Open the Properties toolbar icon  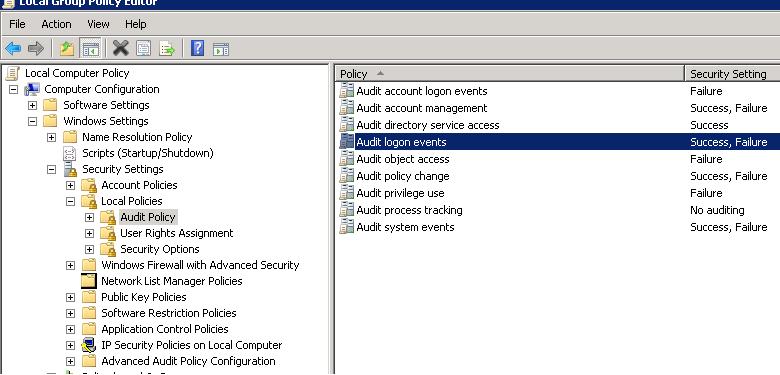(144, 49)
